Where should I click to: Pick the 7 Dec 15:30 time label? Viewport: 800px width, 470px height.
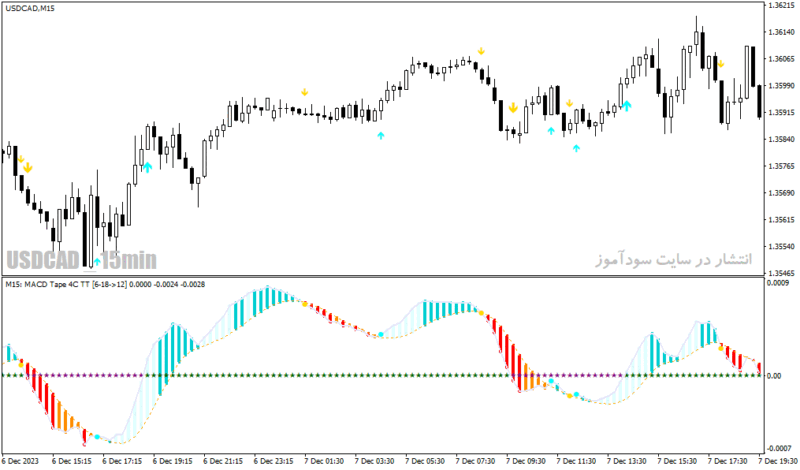(678, 461)
